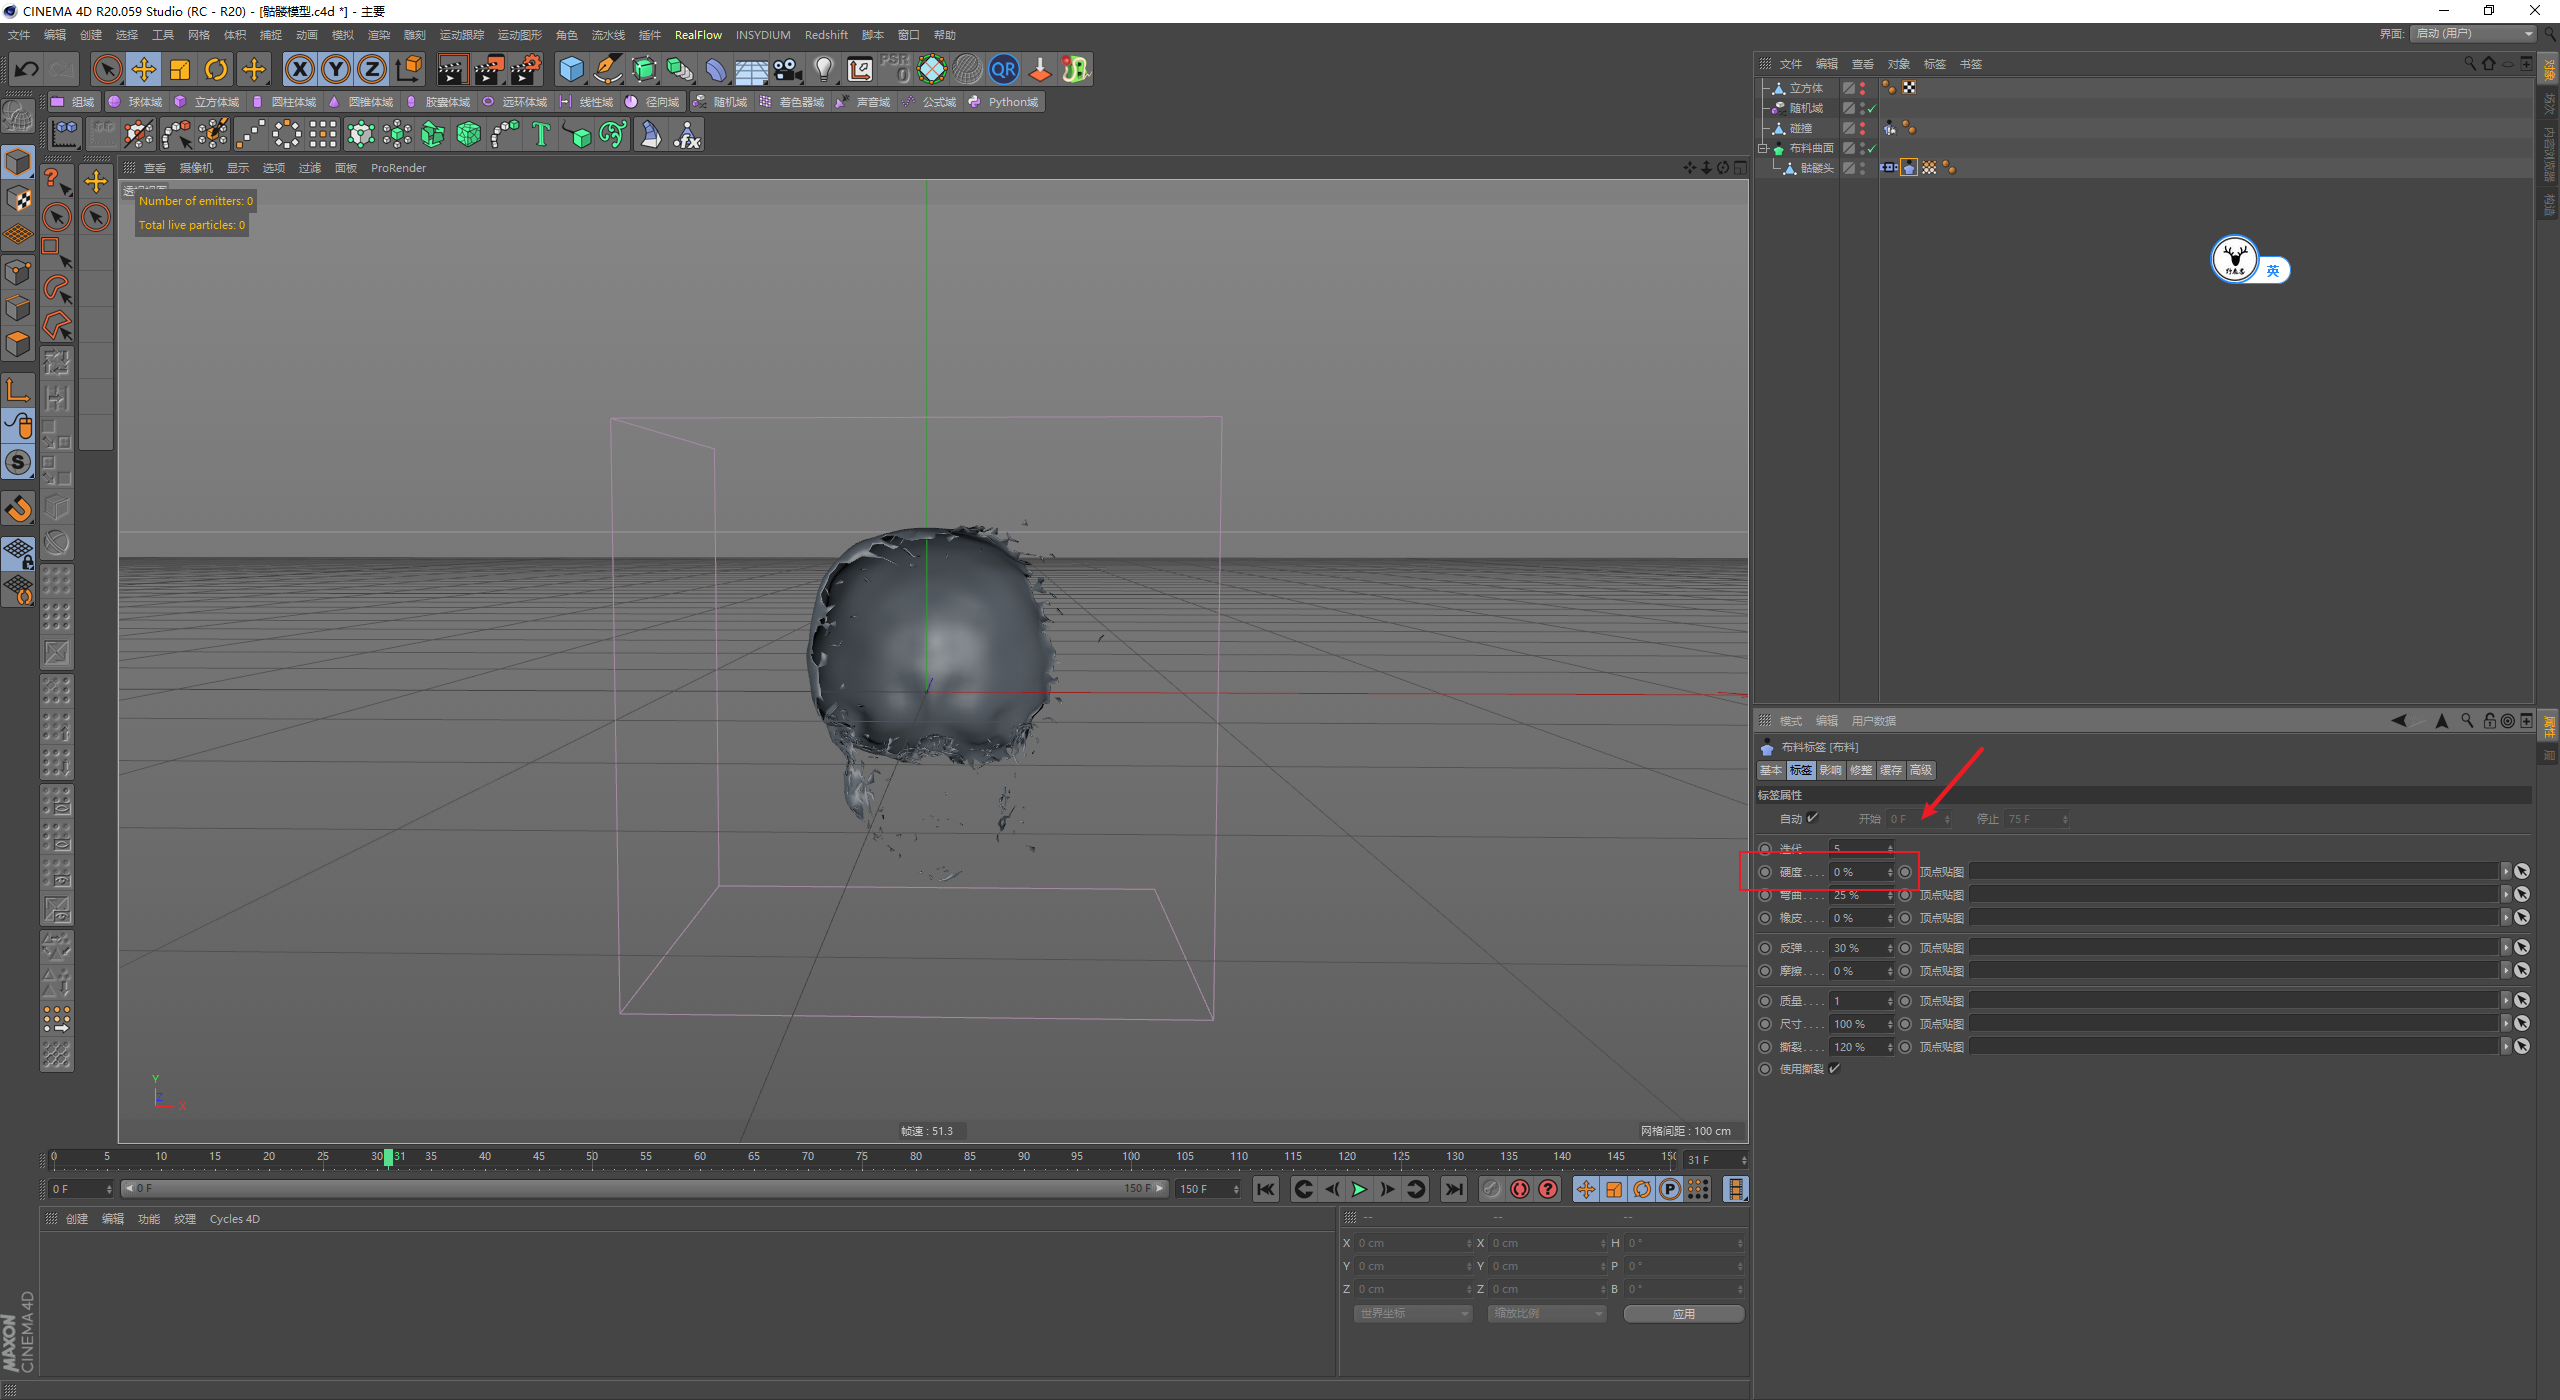Add a camera object
Image resolution: width=2560 pixels, height=1400 pixels.
tap(788, 69)
